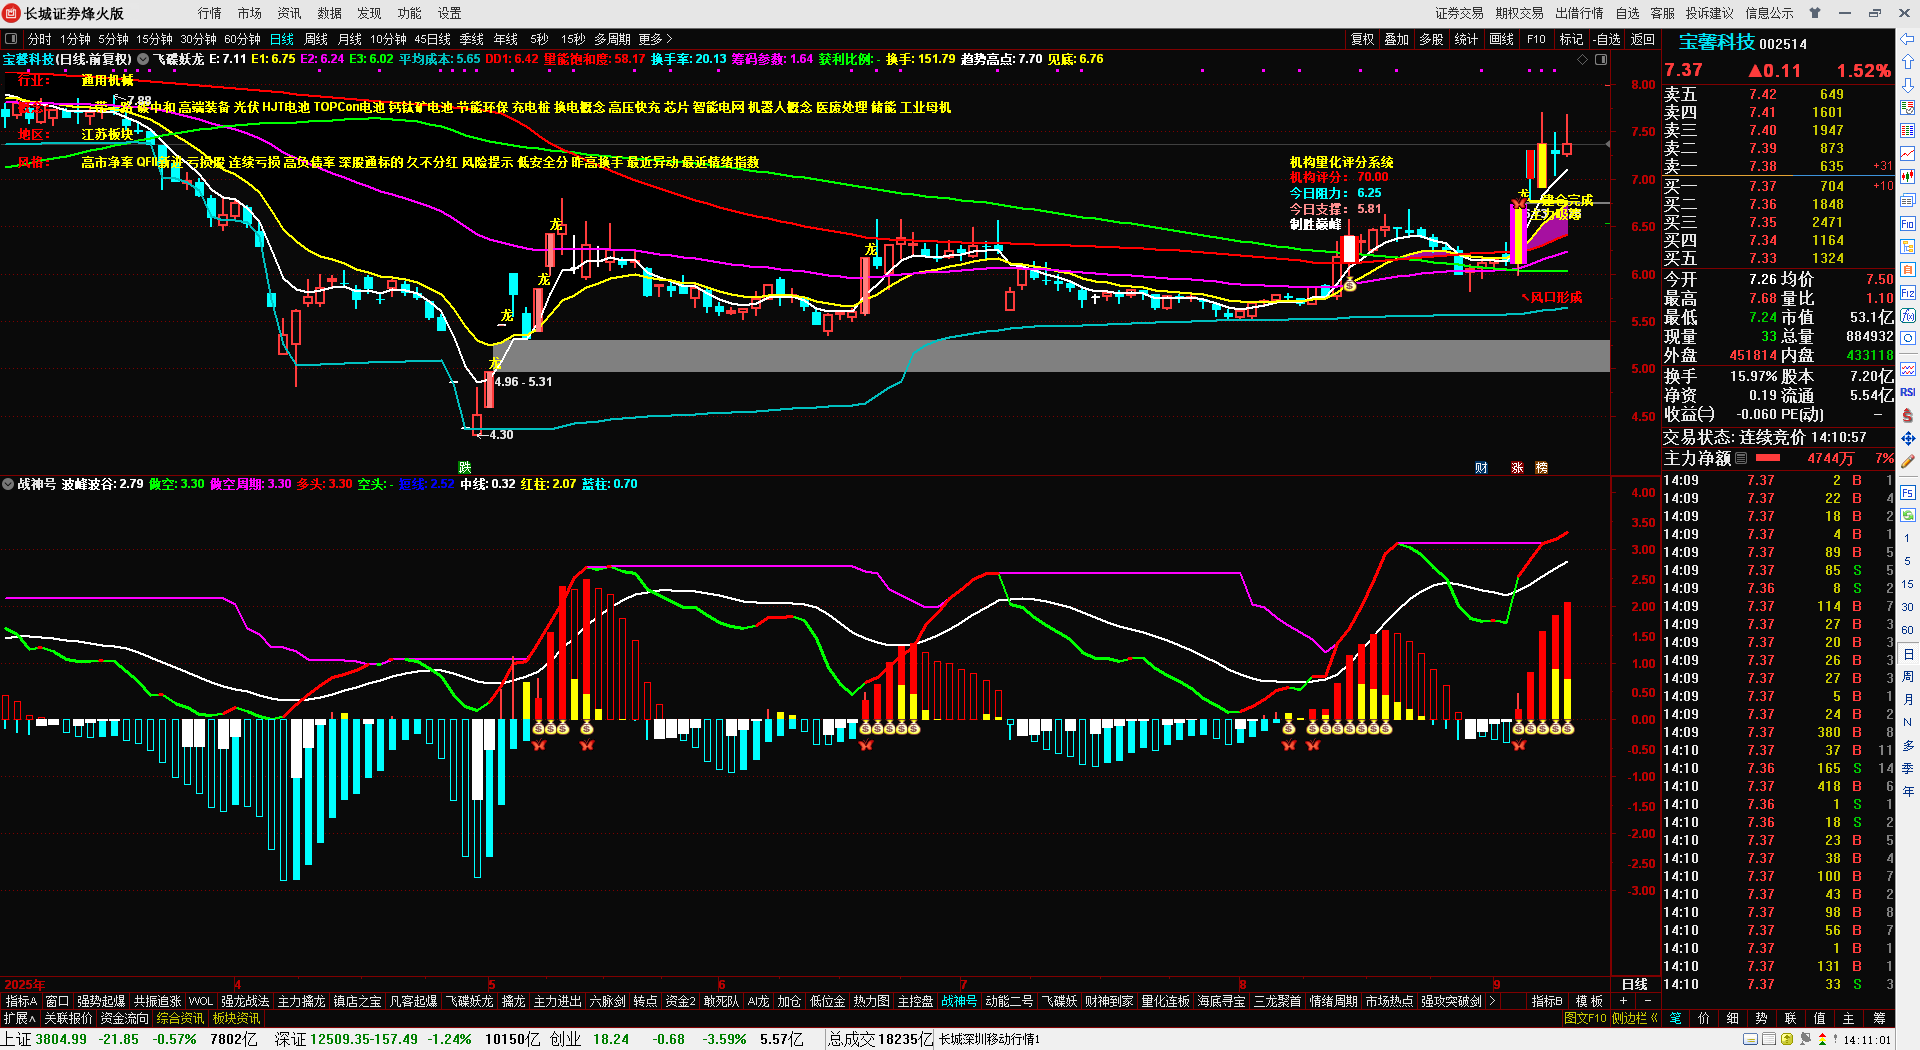
Task: Switch sidebar period to 15 minutes
Action: point(1908,584)
